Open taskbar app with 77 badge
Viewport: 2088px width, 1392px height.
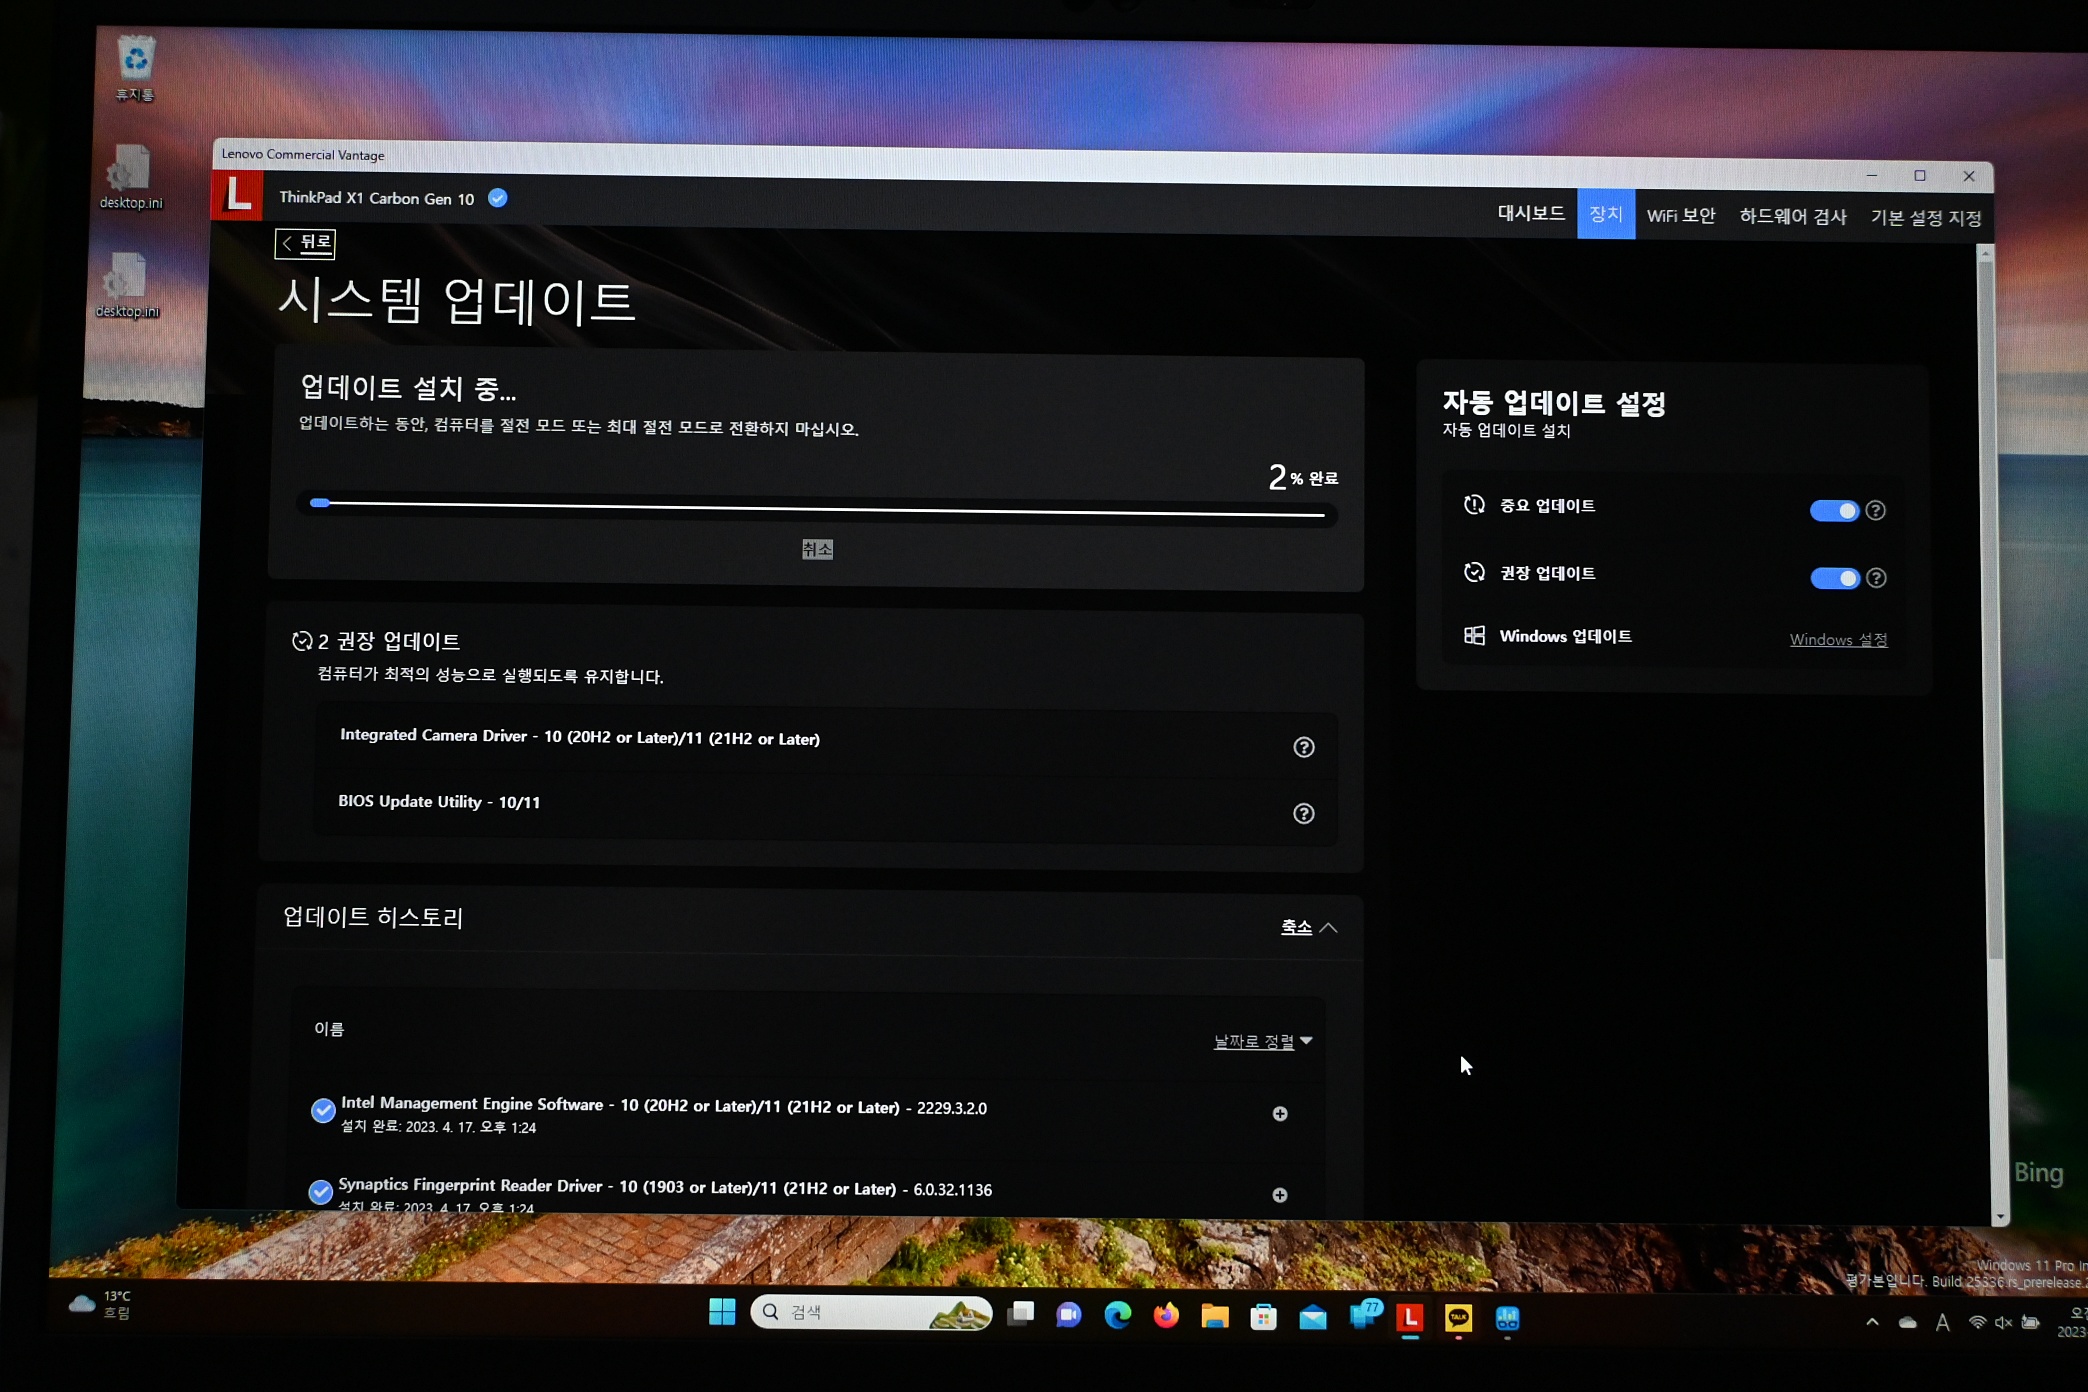tap(1364, 1315)
